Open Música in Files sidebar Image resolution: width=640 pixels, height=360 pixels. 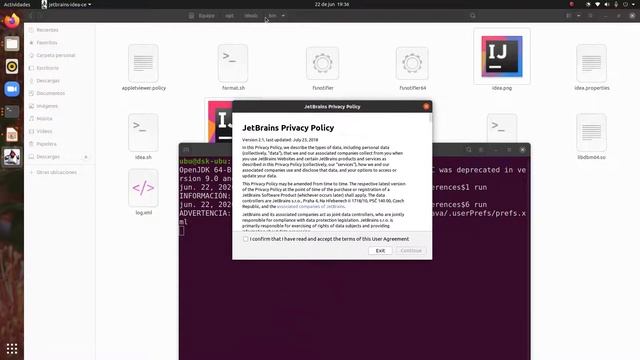point(44,118)
